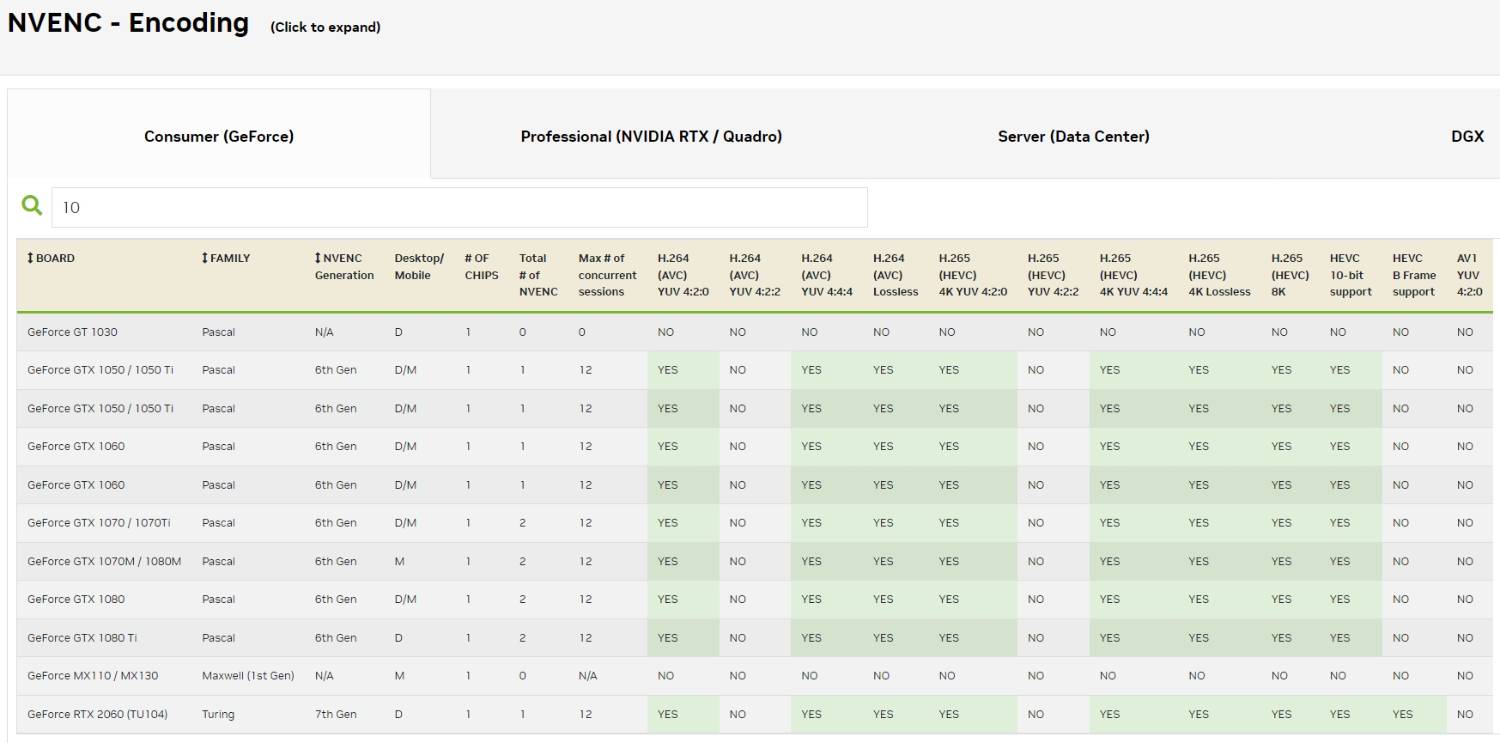Click the green search magnifier icon

coord(33,206)
